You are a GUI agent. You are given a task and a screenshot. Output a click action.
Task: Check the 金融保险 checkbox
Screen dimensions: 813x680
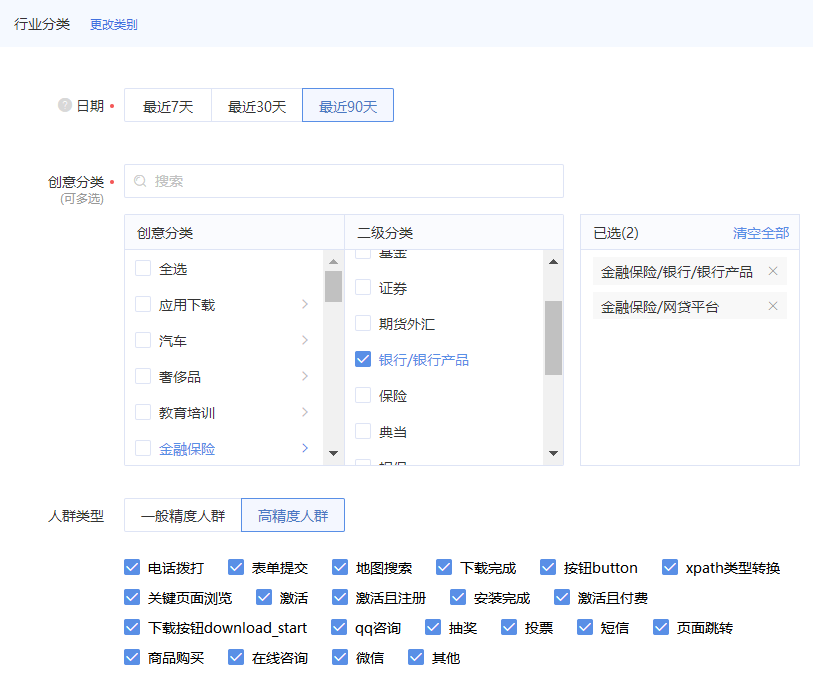pyautogui.click(x=143, y=448)
